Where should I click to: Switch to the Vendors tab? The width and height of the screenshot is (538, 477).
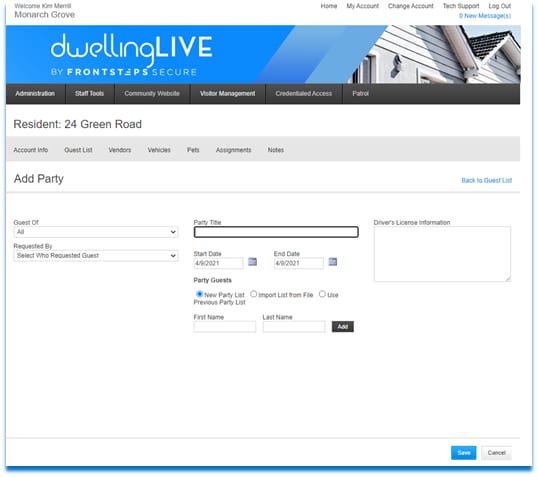click(120, 150)
